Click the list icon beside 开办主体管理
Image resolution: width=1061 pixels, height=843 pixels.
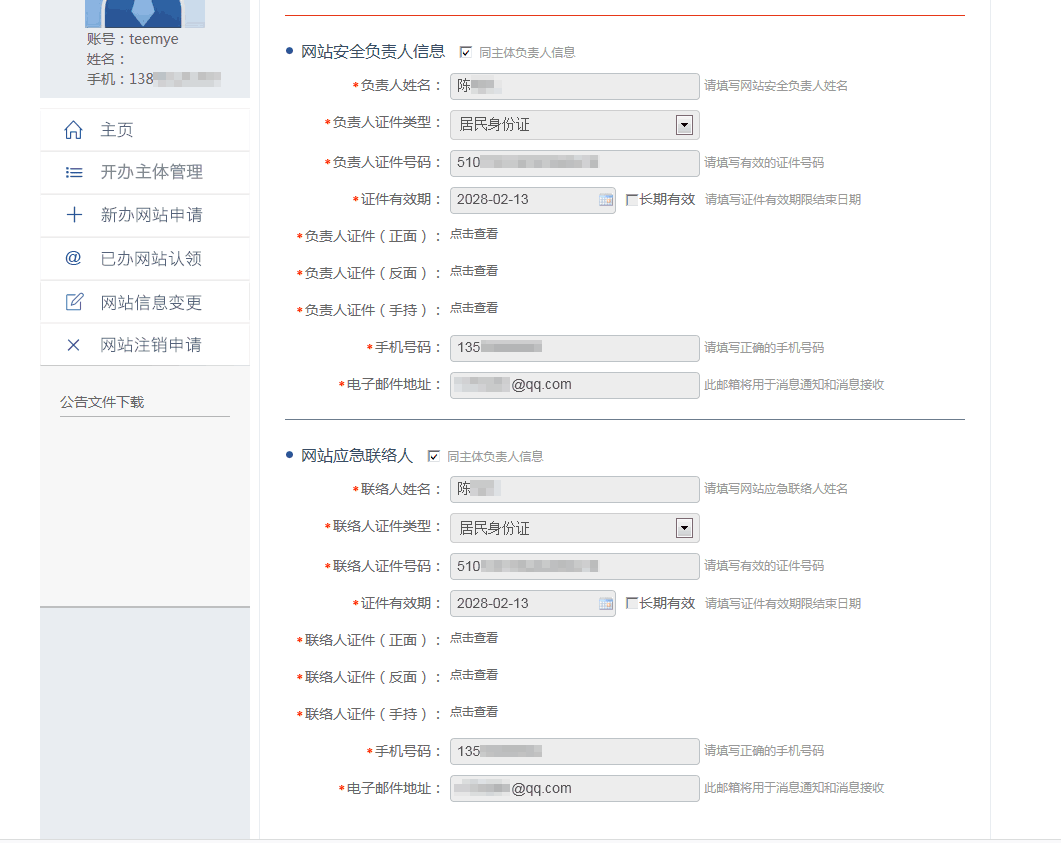(x=74, y=173)
